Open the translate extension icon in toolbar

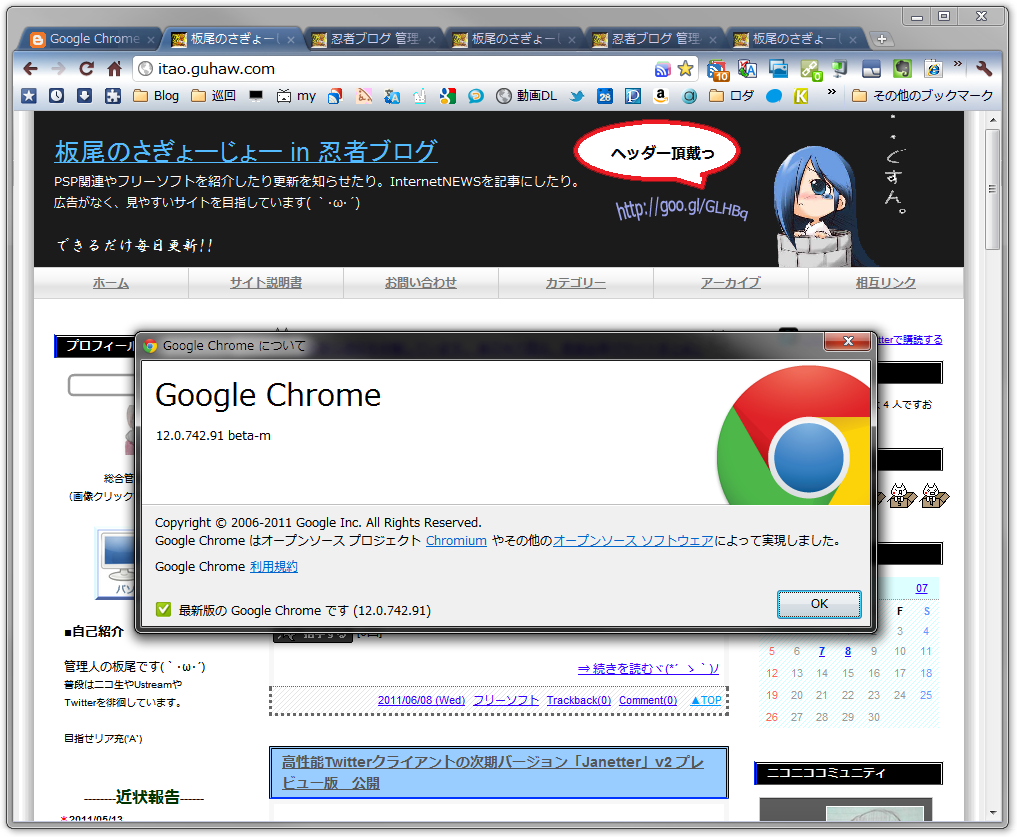[x=748, y=69]
